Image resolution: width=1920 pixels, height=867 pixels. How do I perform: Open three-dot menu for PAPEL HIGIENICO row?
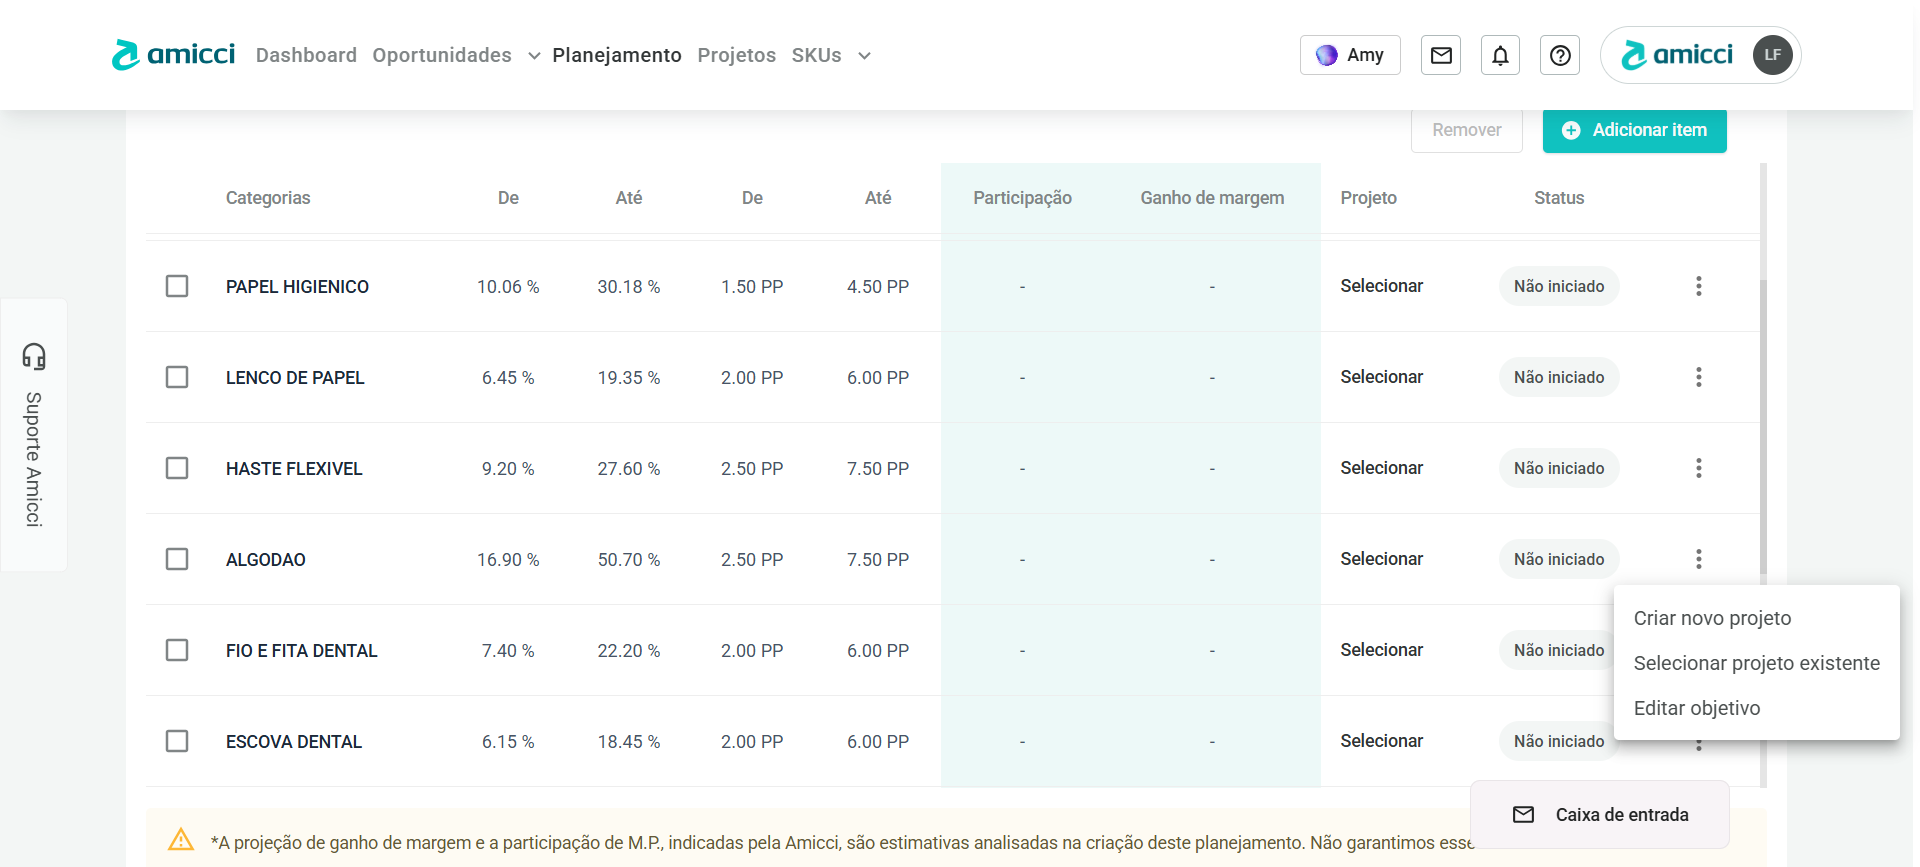[x=1698, y=286]
